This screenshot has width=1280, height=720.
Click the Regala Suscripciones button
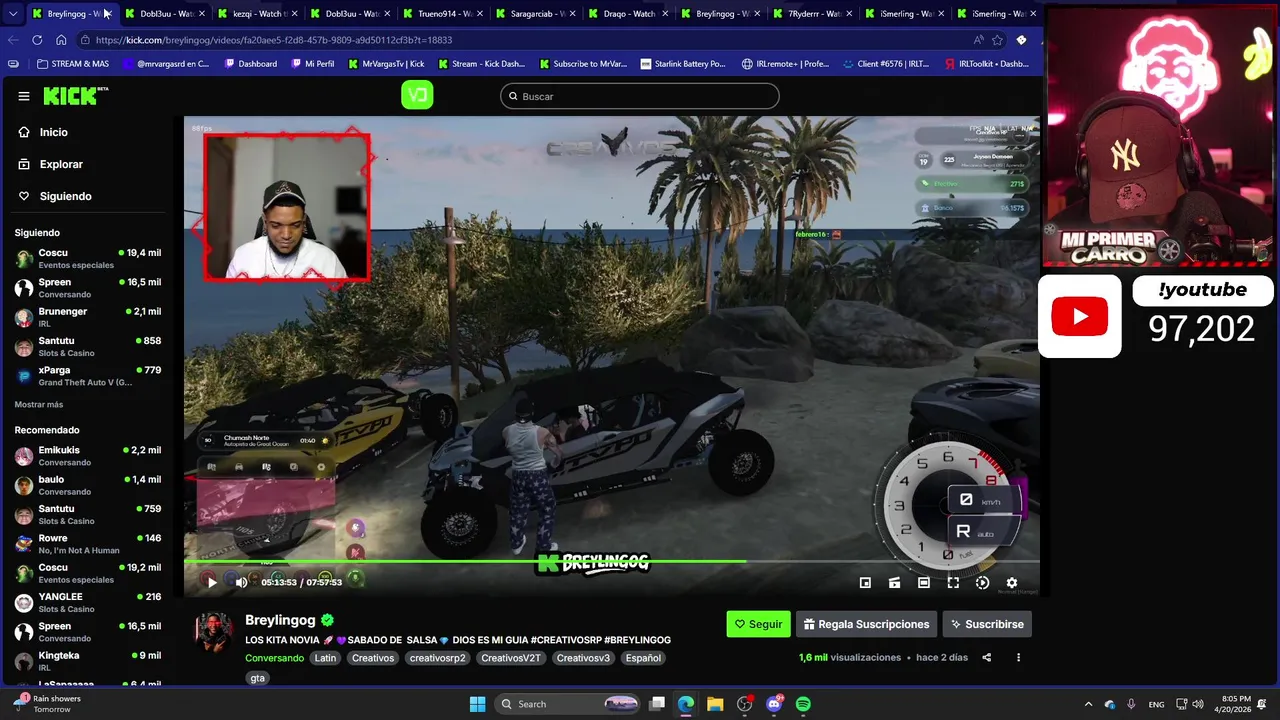866,624
